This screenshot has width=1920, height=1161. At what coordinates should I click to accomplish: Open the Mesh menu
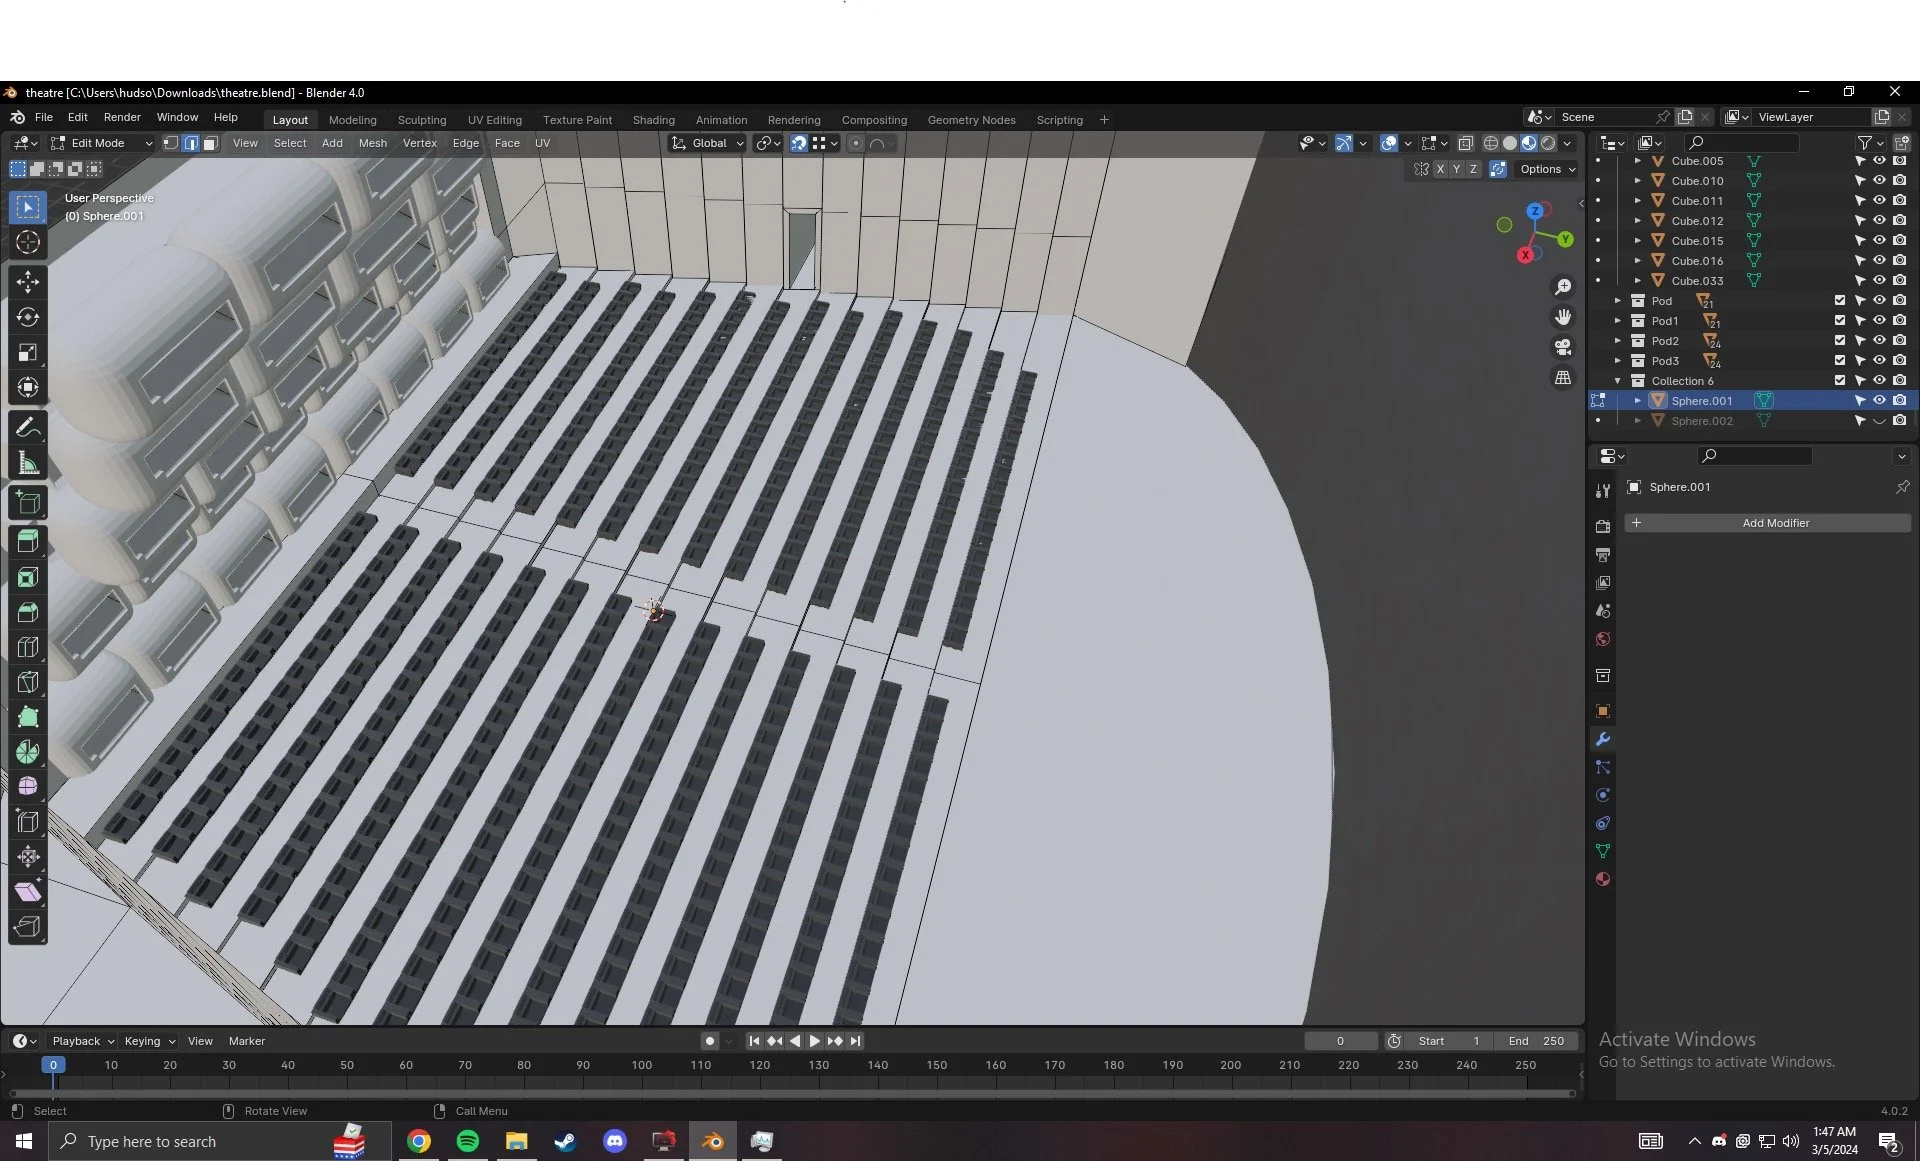point(372,143)
